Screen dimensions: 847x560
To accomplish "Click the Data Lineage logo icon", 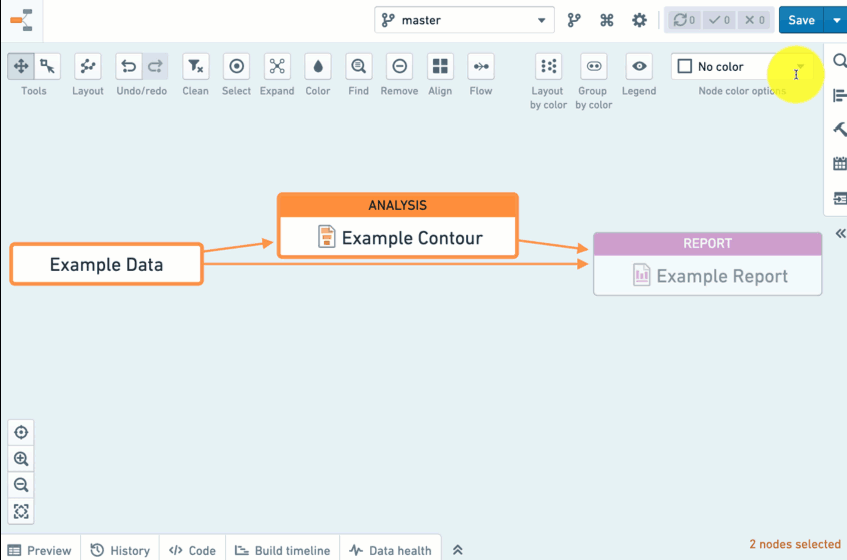I will coord(22,21).
